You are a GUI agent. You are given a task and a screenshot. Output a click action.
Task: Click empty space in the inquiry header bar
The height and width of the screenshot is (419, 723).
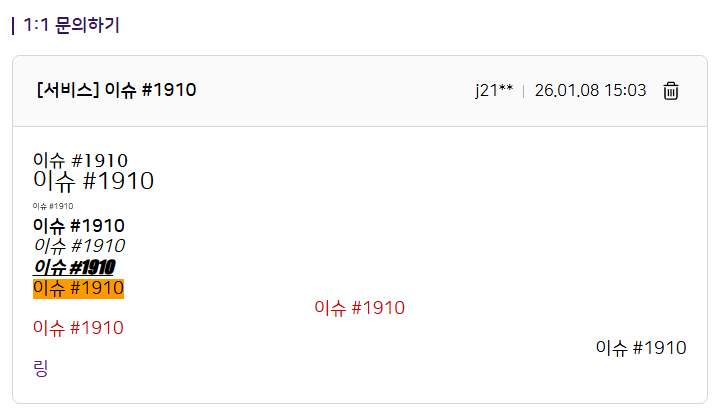pyautogui.click(x=330, y=91)
